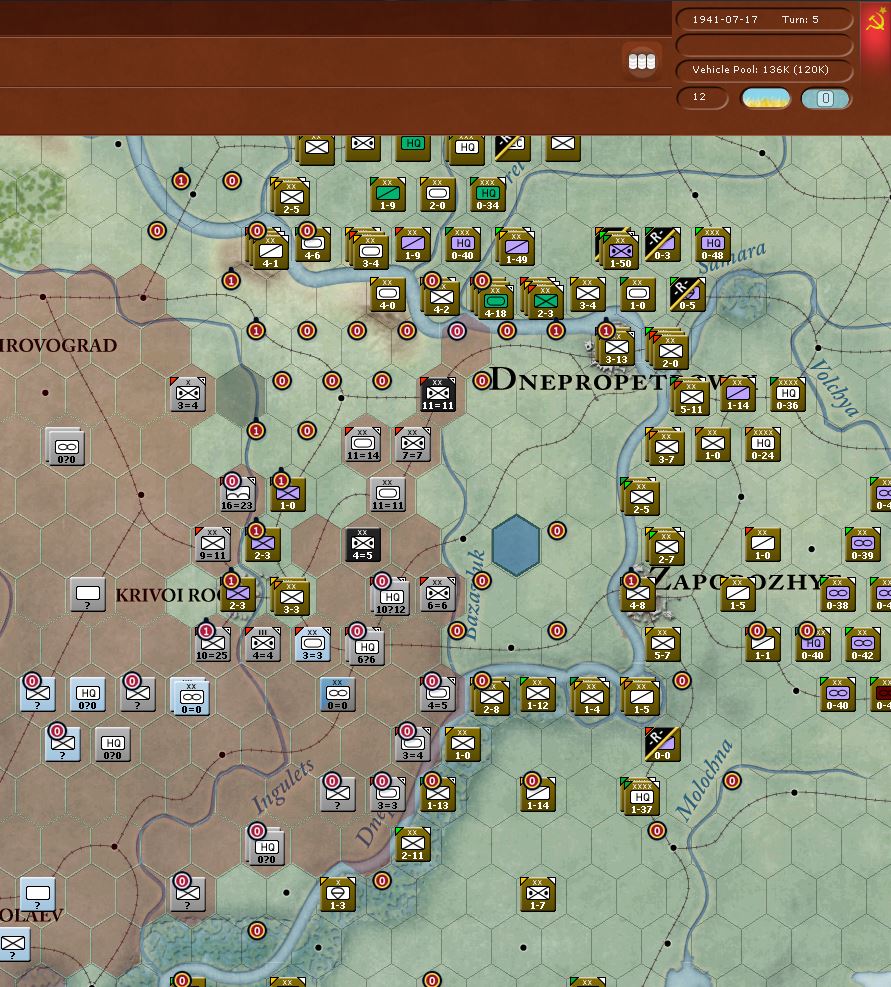The height and width of the screenshot is (987, 891).
Task: Toggle the blue '0' indicator button
Action: coord(826,98)
